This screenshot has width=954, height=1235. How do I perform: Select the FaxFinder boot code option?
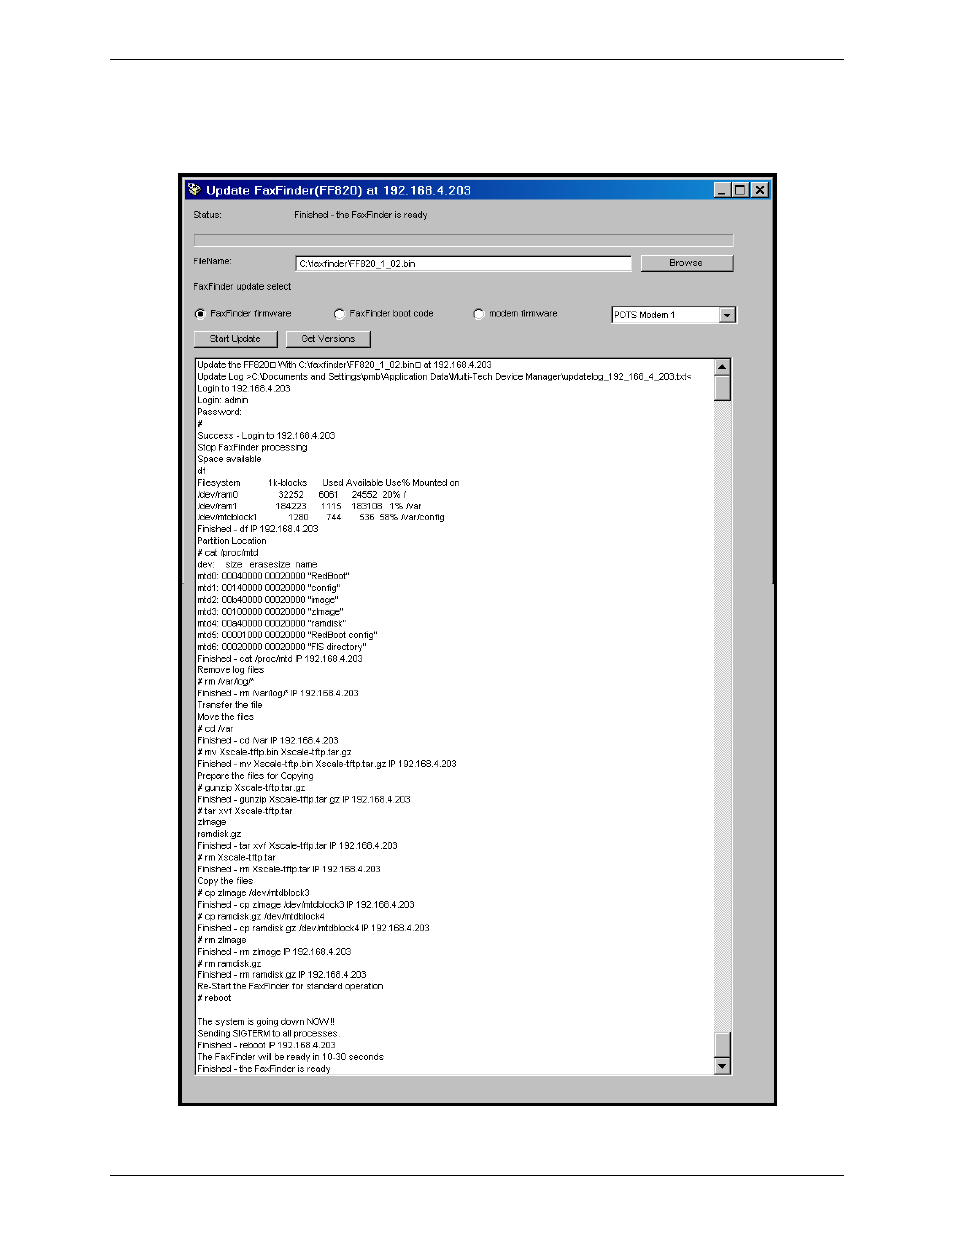pos(339,314)
